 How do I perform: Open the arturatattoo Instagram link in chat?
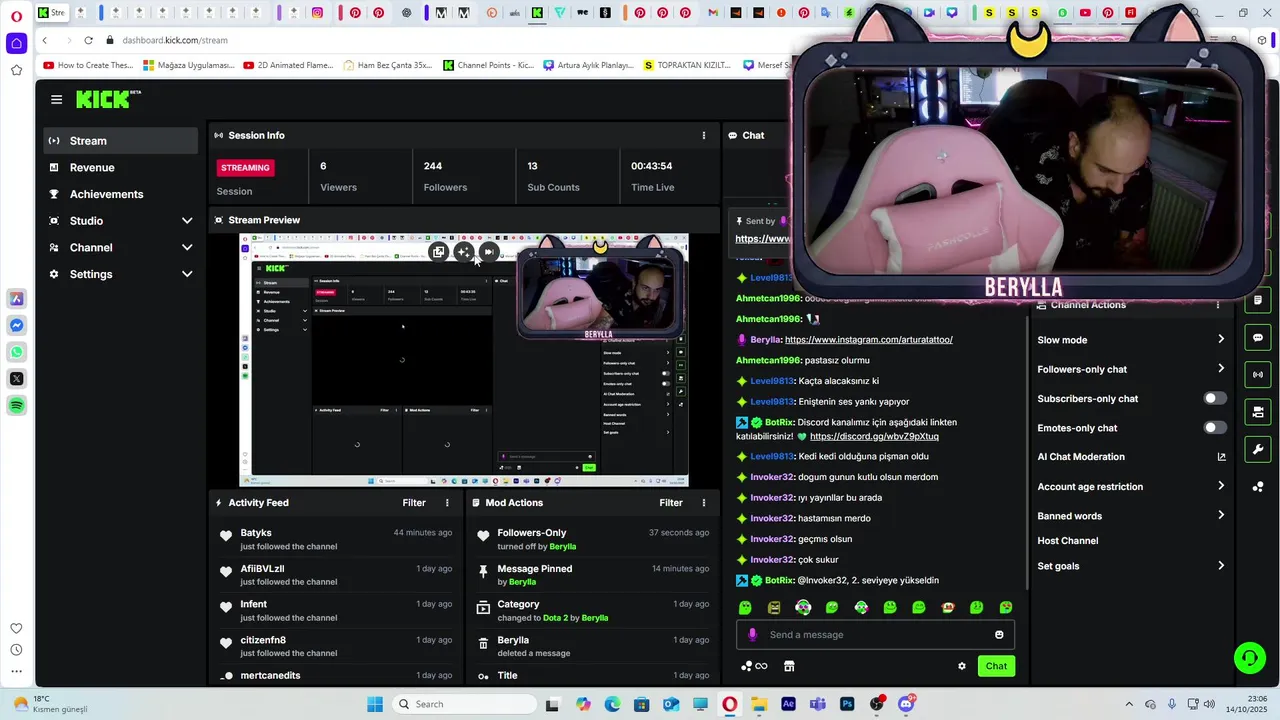click(x=869, y=340)
